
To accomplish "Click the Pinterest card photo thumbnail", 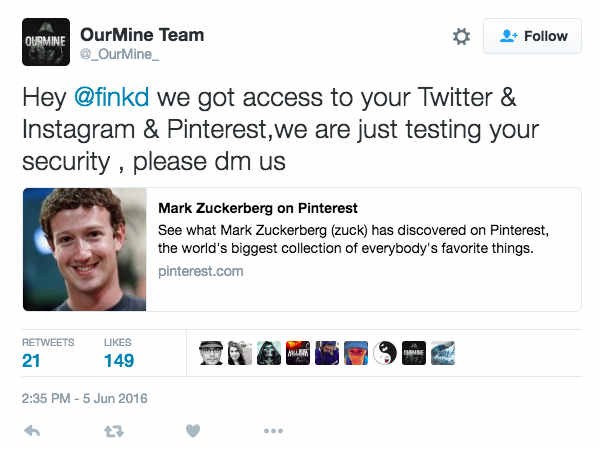I will point(85,249).
